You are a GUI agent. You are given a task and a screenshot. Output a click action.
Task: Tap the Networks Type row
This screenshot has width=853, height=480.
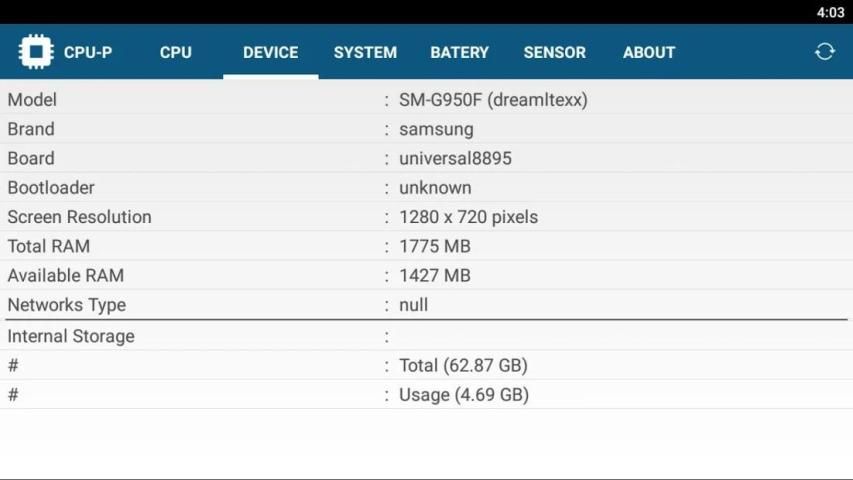(x=426, y=305)
